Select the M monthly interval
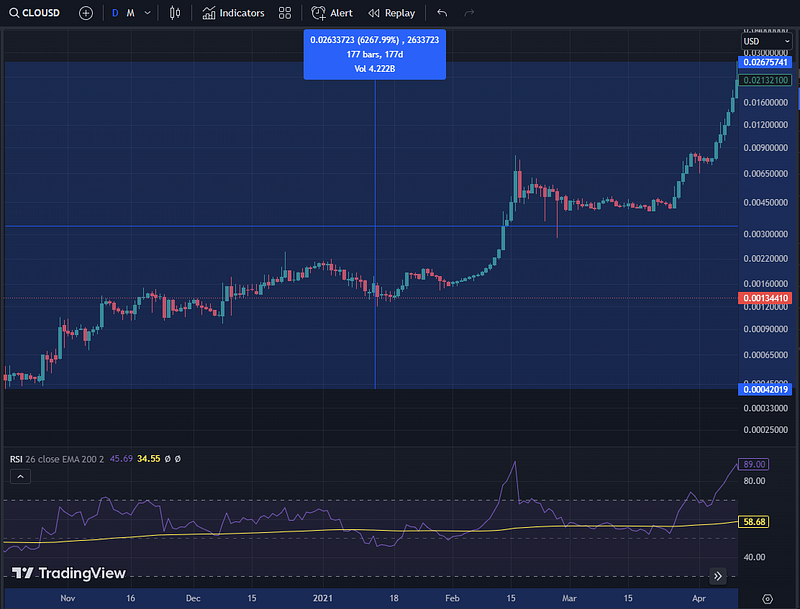 (x=131, y=13)
